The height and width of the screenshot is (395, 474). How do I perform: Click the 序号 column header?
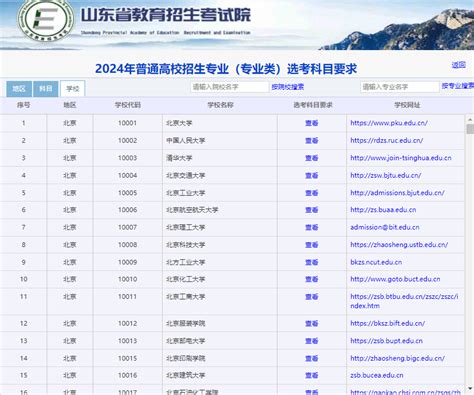(x=23, y=105)
